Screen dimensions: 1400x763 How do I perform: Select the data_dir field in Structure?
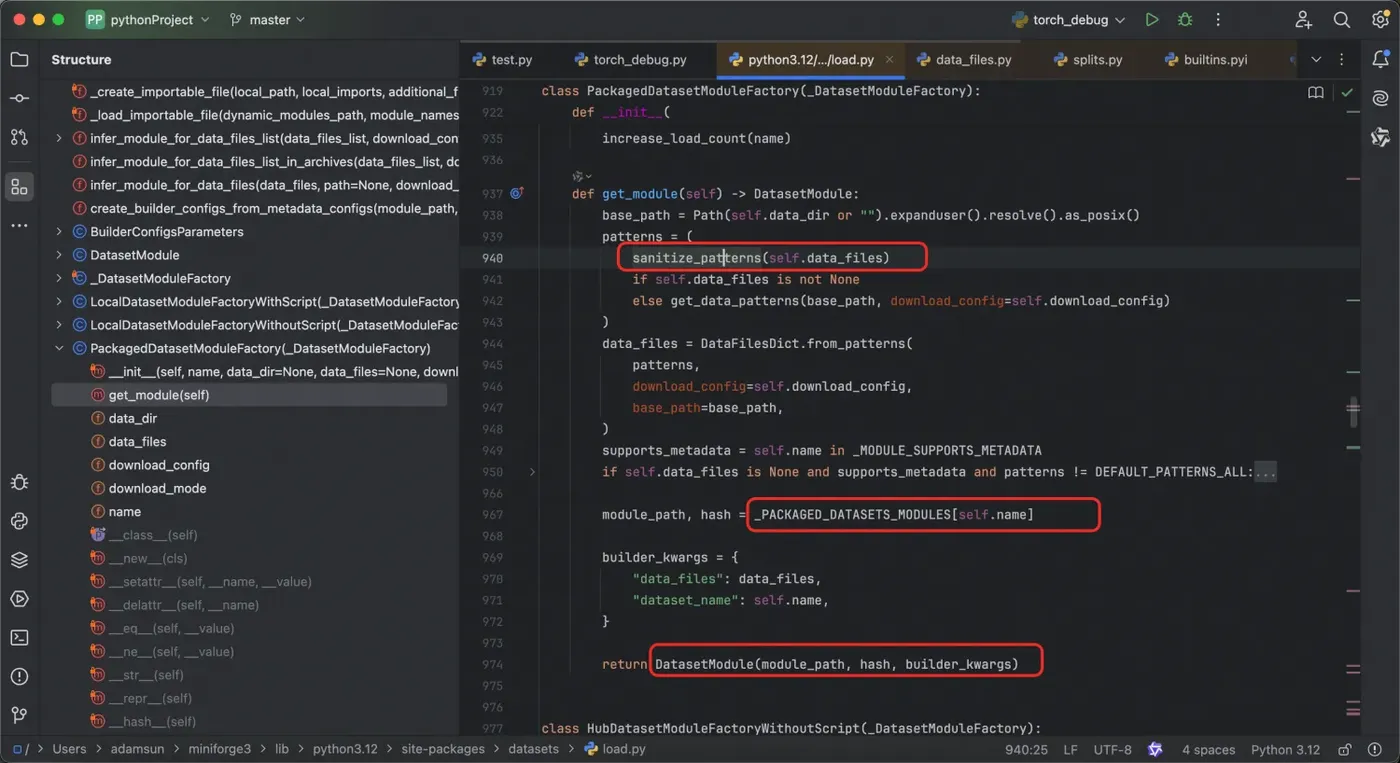133,418
